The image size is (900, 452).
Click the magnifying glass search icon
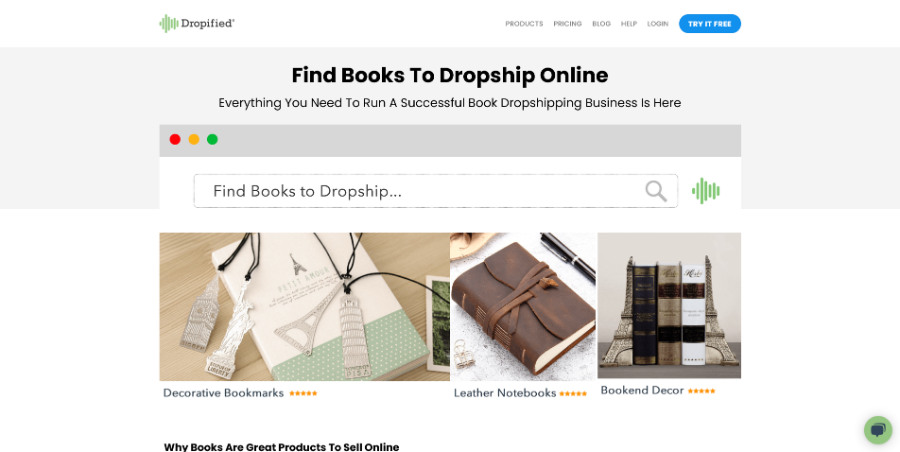click(x=655, y=191)
